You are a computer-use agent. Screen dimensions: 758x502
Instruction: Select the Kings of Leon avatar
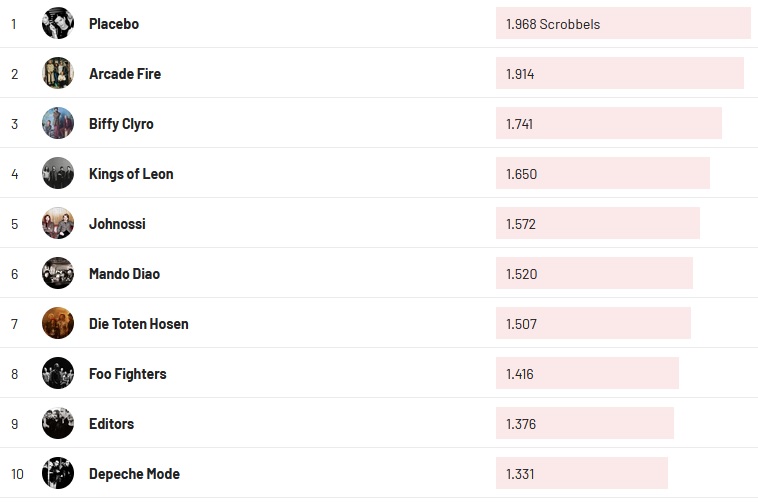(58, 173)
